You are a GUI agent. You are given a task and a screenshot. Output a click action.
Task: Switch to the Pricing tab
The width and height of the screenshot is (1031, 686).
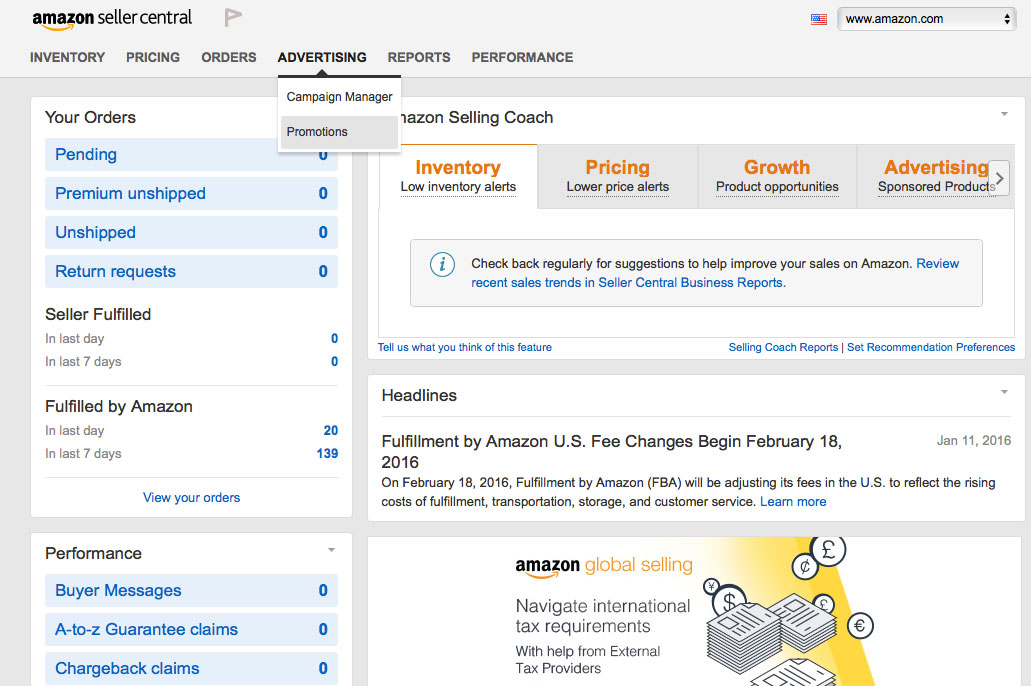617,175
